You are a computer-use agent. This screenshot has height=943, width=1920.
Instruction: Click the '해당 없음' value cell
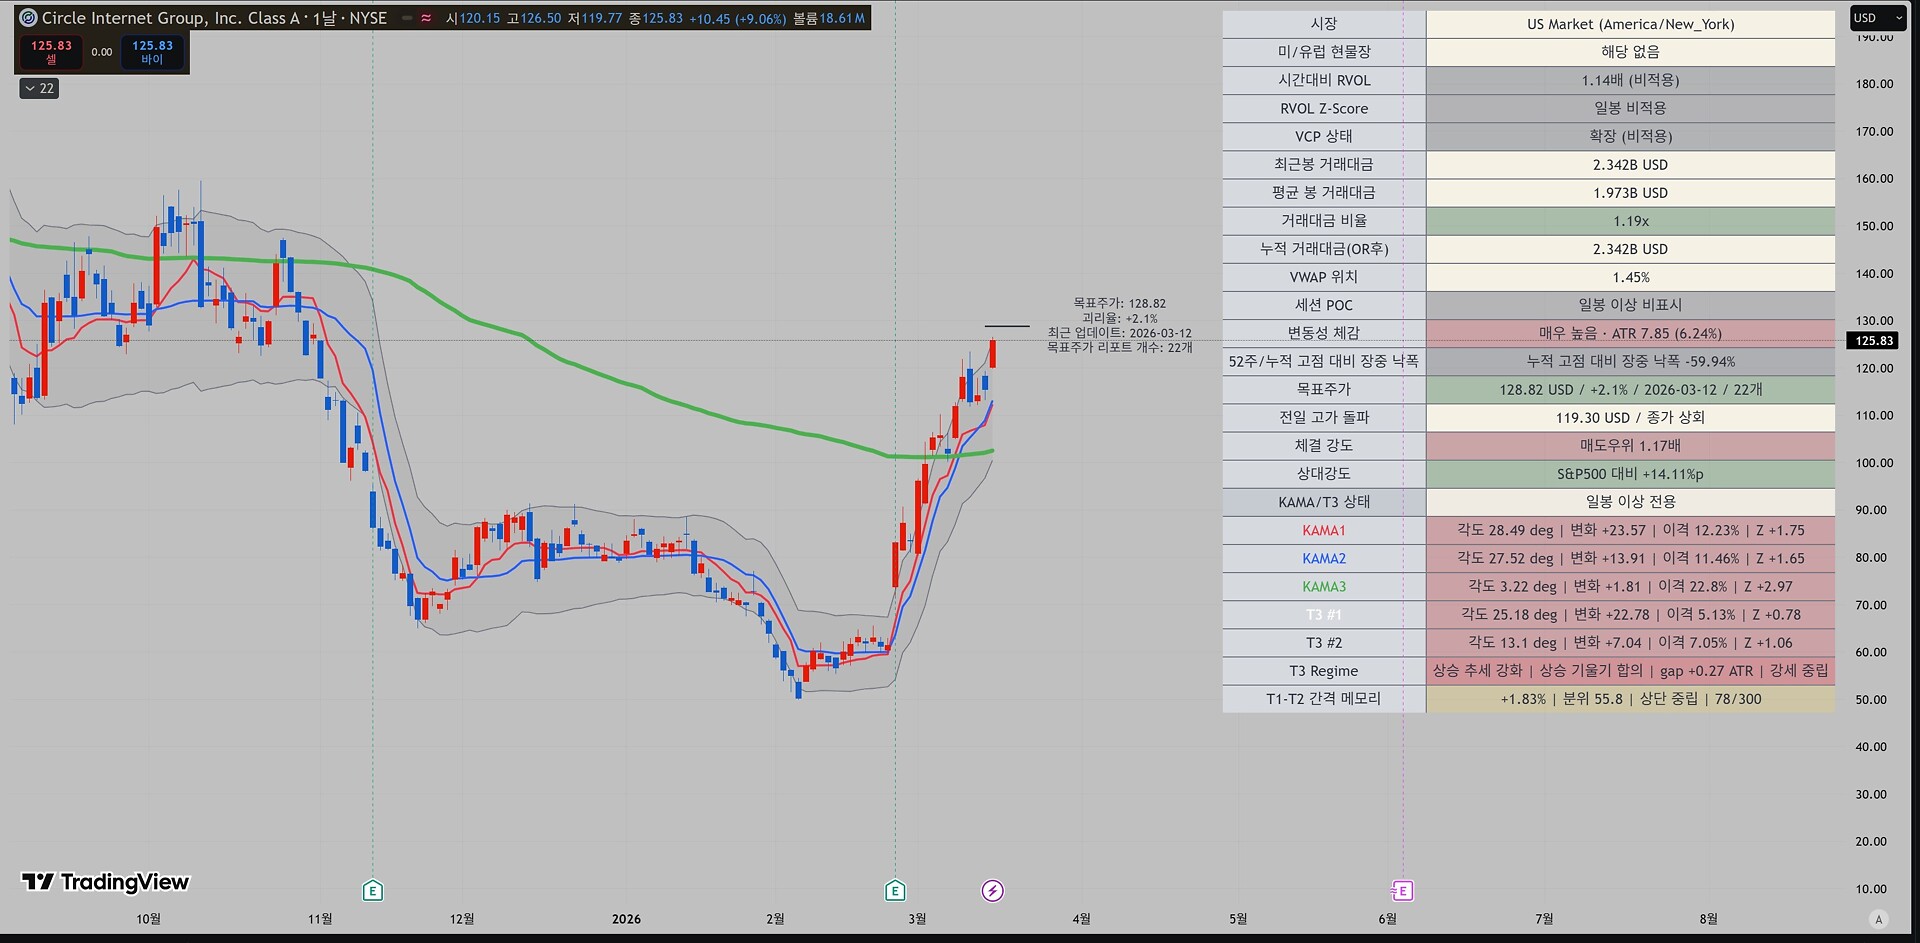1630,52
